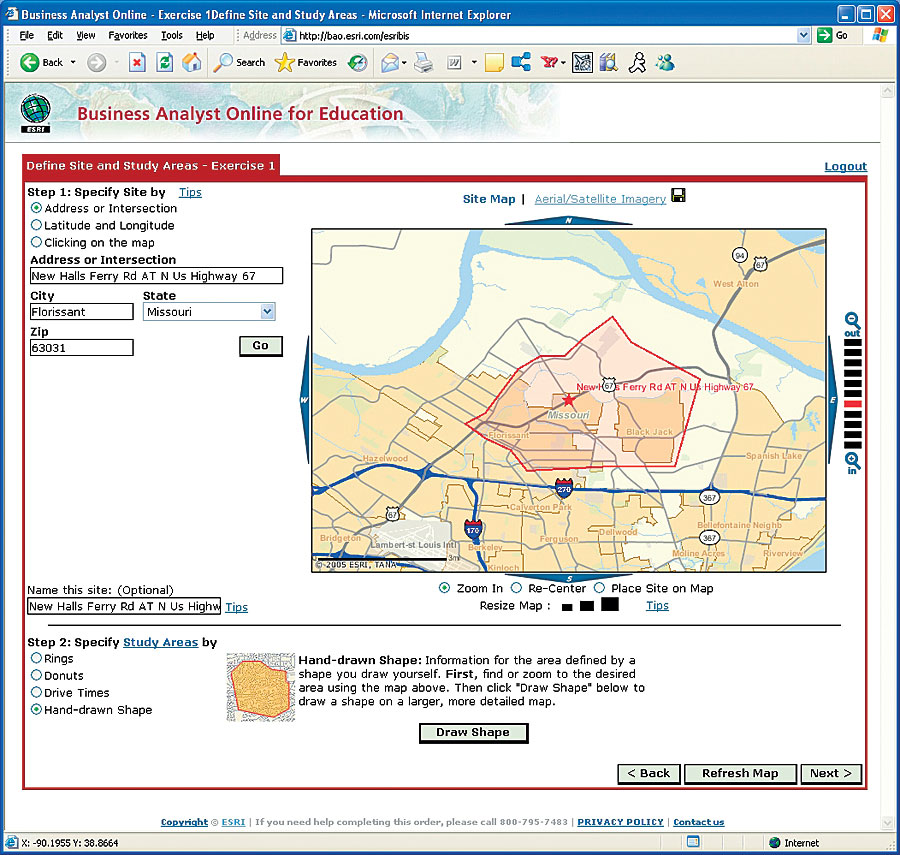Viewport: 900px width, 855px height.
Task: Open the Favorites menu
Action: [x=128, y=36]
